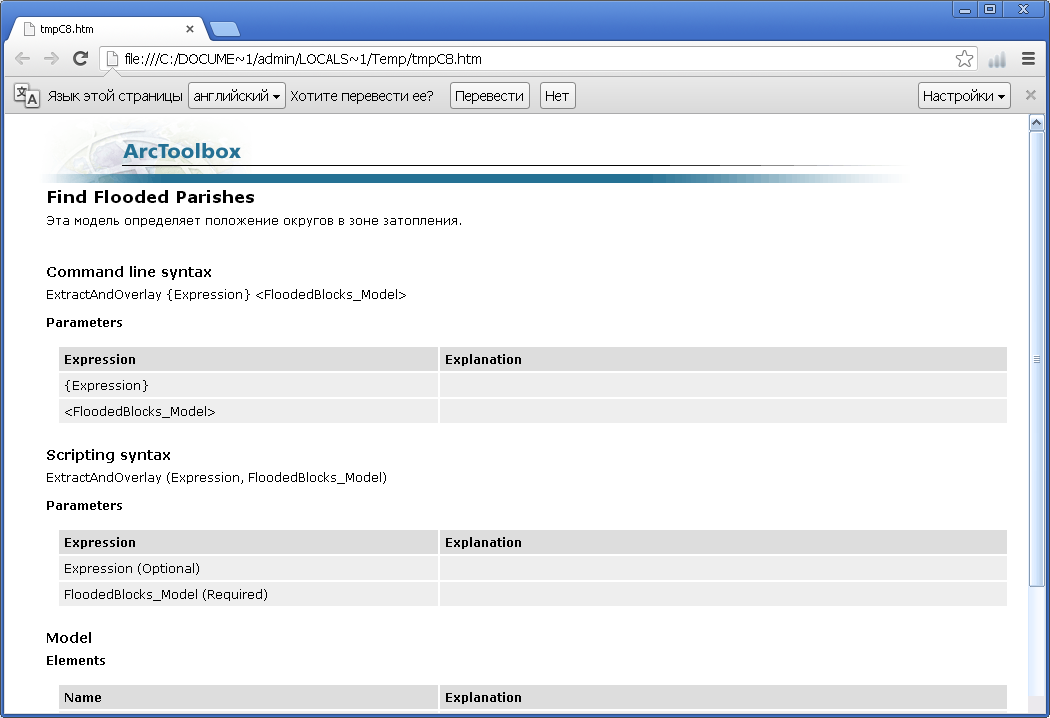The image size is (1050, 718).
Task: Minimize the browser window
Action: [x=965, y=9]
